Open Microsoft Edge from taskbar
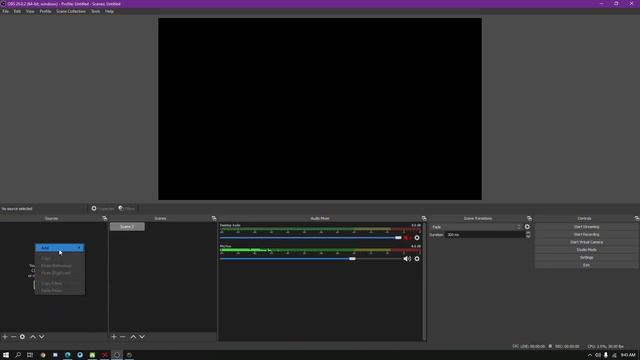 (x=68, y=355)
